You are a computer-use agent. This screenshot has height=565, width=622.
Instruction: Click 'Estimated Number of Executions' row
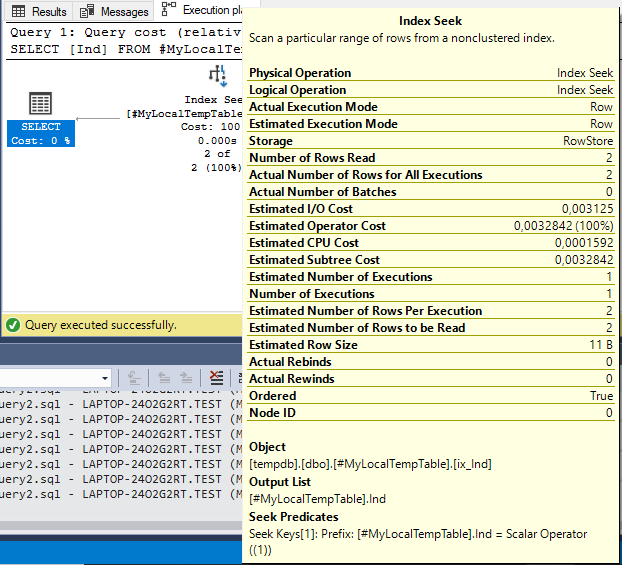coord(431,277)
